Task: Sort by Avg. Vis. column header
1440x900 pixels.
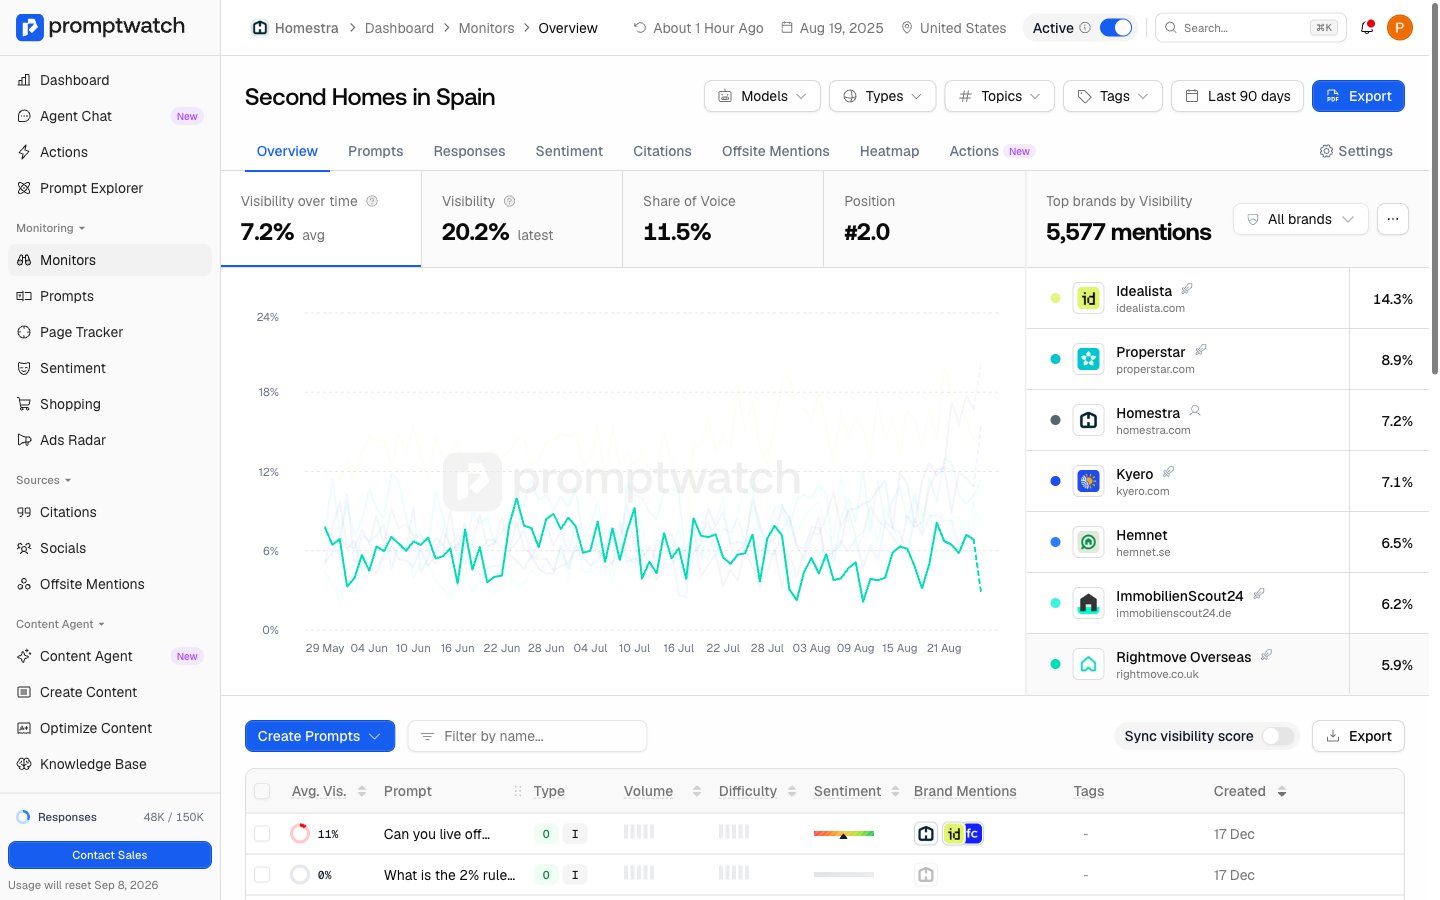Action: [x=329, y=791]
